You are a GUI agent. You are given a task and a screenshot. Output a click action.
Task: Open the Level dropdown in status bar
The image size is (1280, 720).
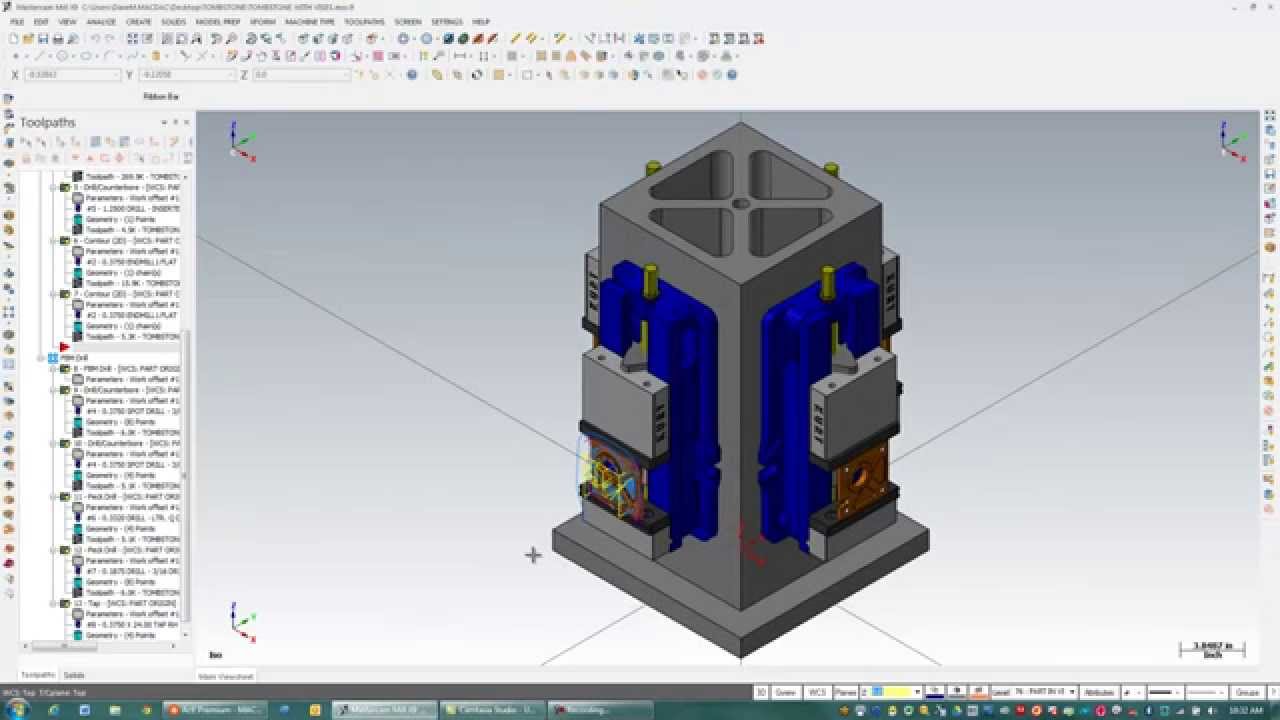pyautogui.click(x=1073, y=692)
